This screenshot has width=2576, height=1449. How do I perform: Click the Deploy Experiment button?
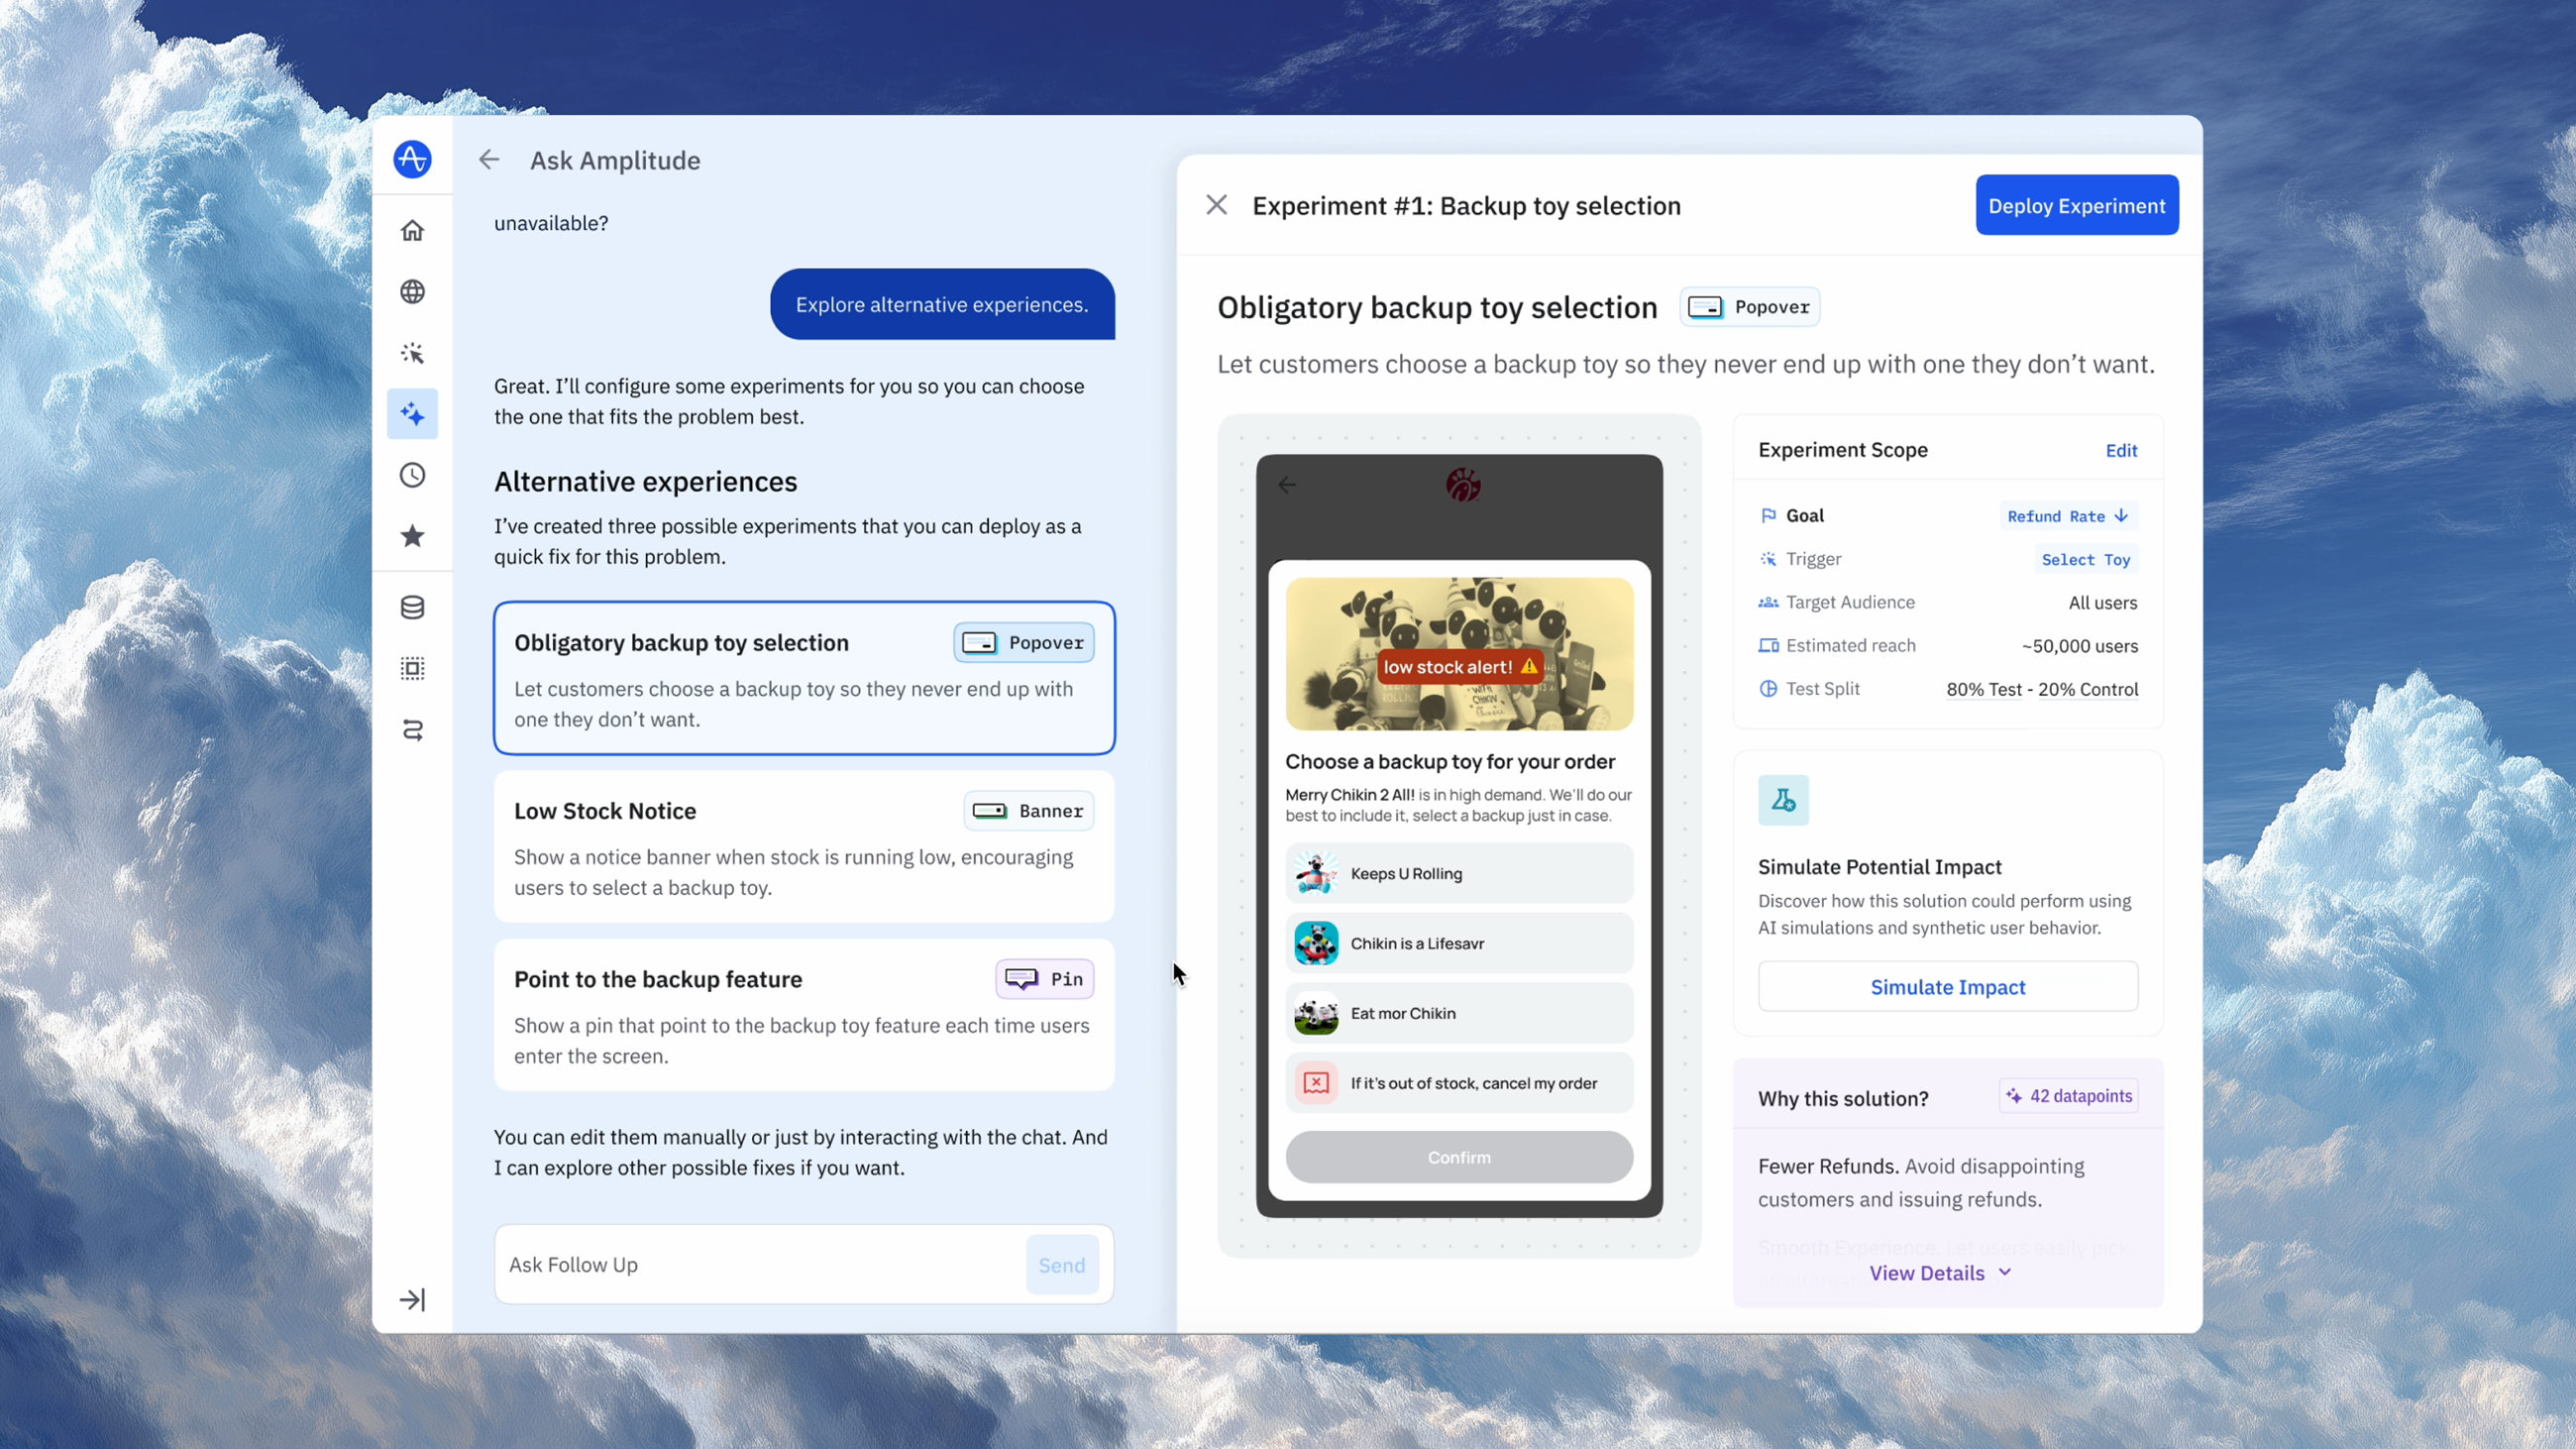point(2077,205)
